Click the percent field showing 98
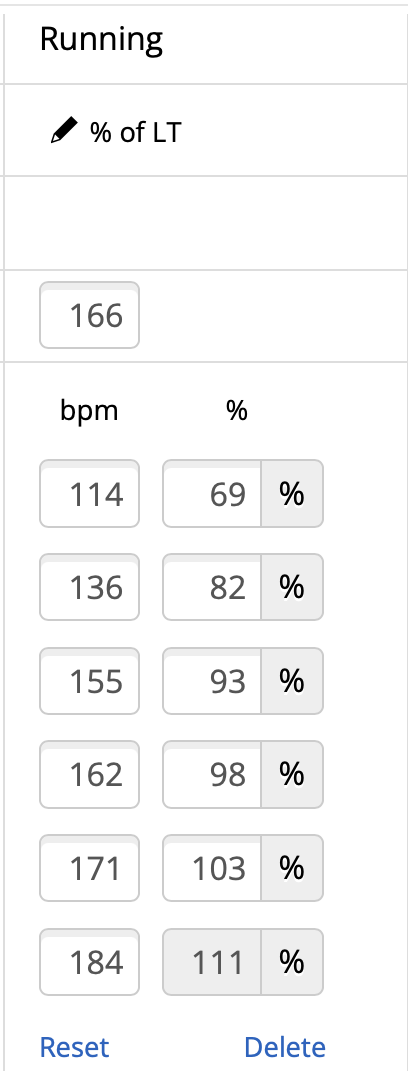Viewport: 408px width, 1082px height. point(212,774)
